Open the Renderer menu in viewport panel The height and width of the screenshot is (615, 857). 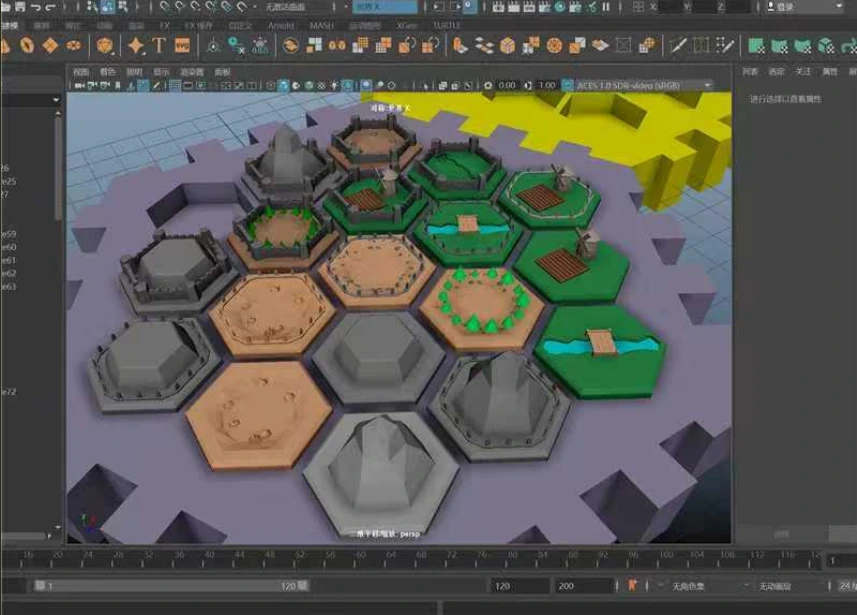[x=192, y=72]
